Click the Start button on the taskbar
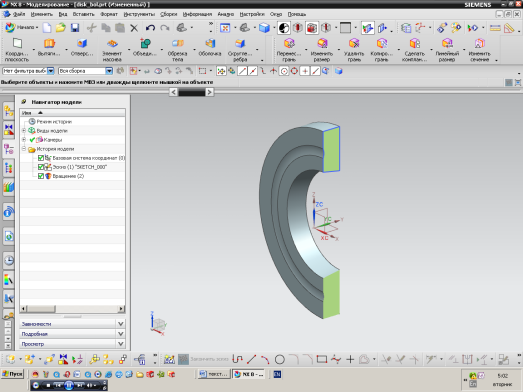This screenshot has height=392, width=523. (12, 374)
